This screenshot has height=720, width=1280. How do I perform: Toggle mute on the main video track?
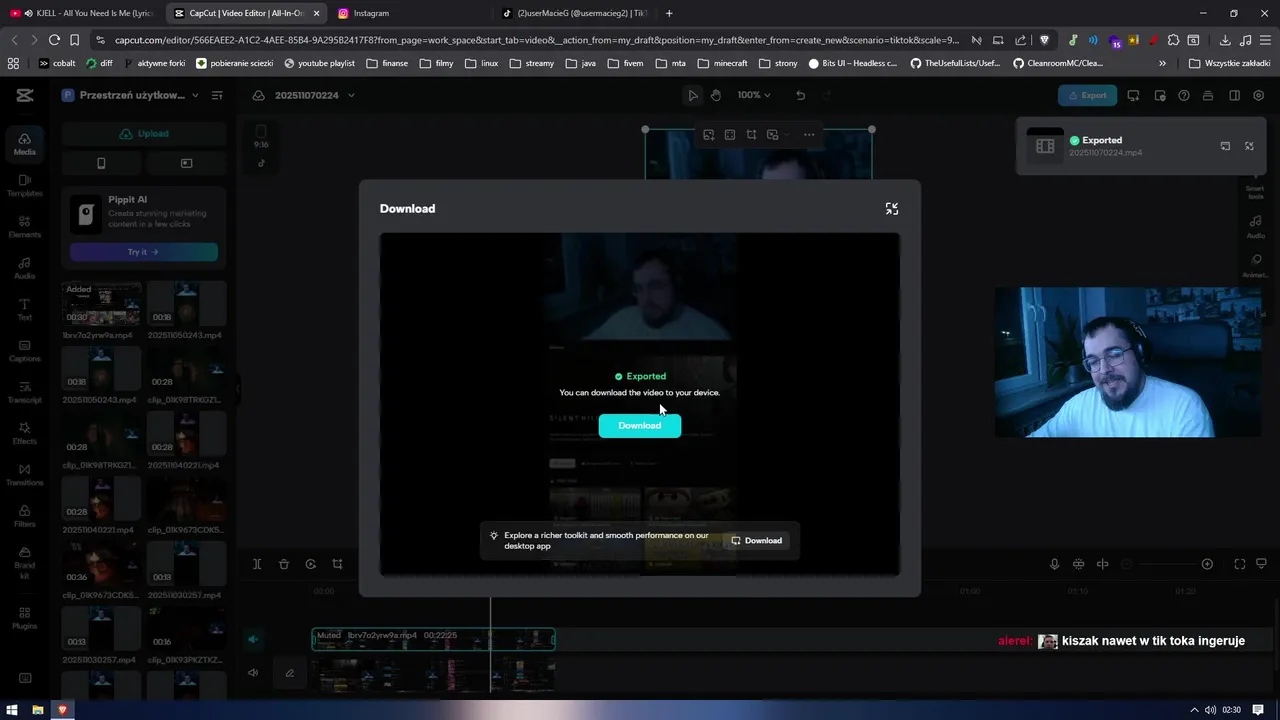tap(253, 640)
